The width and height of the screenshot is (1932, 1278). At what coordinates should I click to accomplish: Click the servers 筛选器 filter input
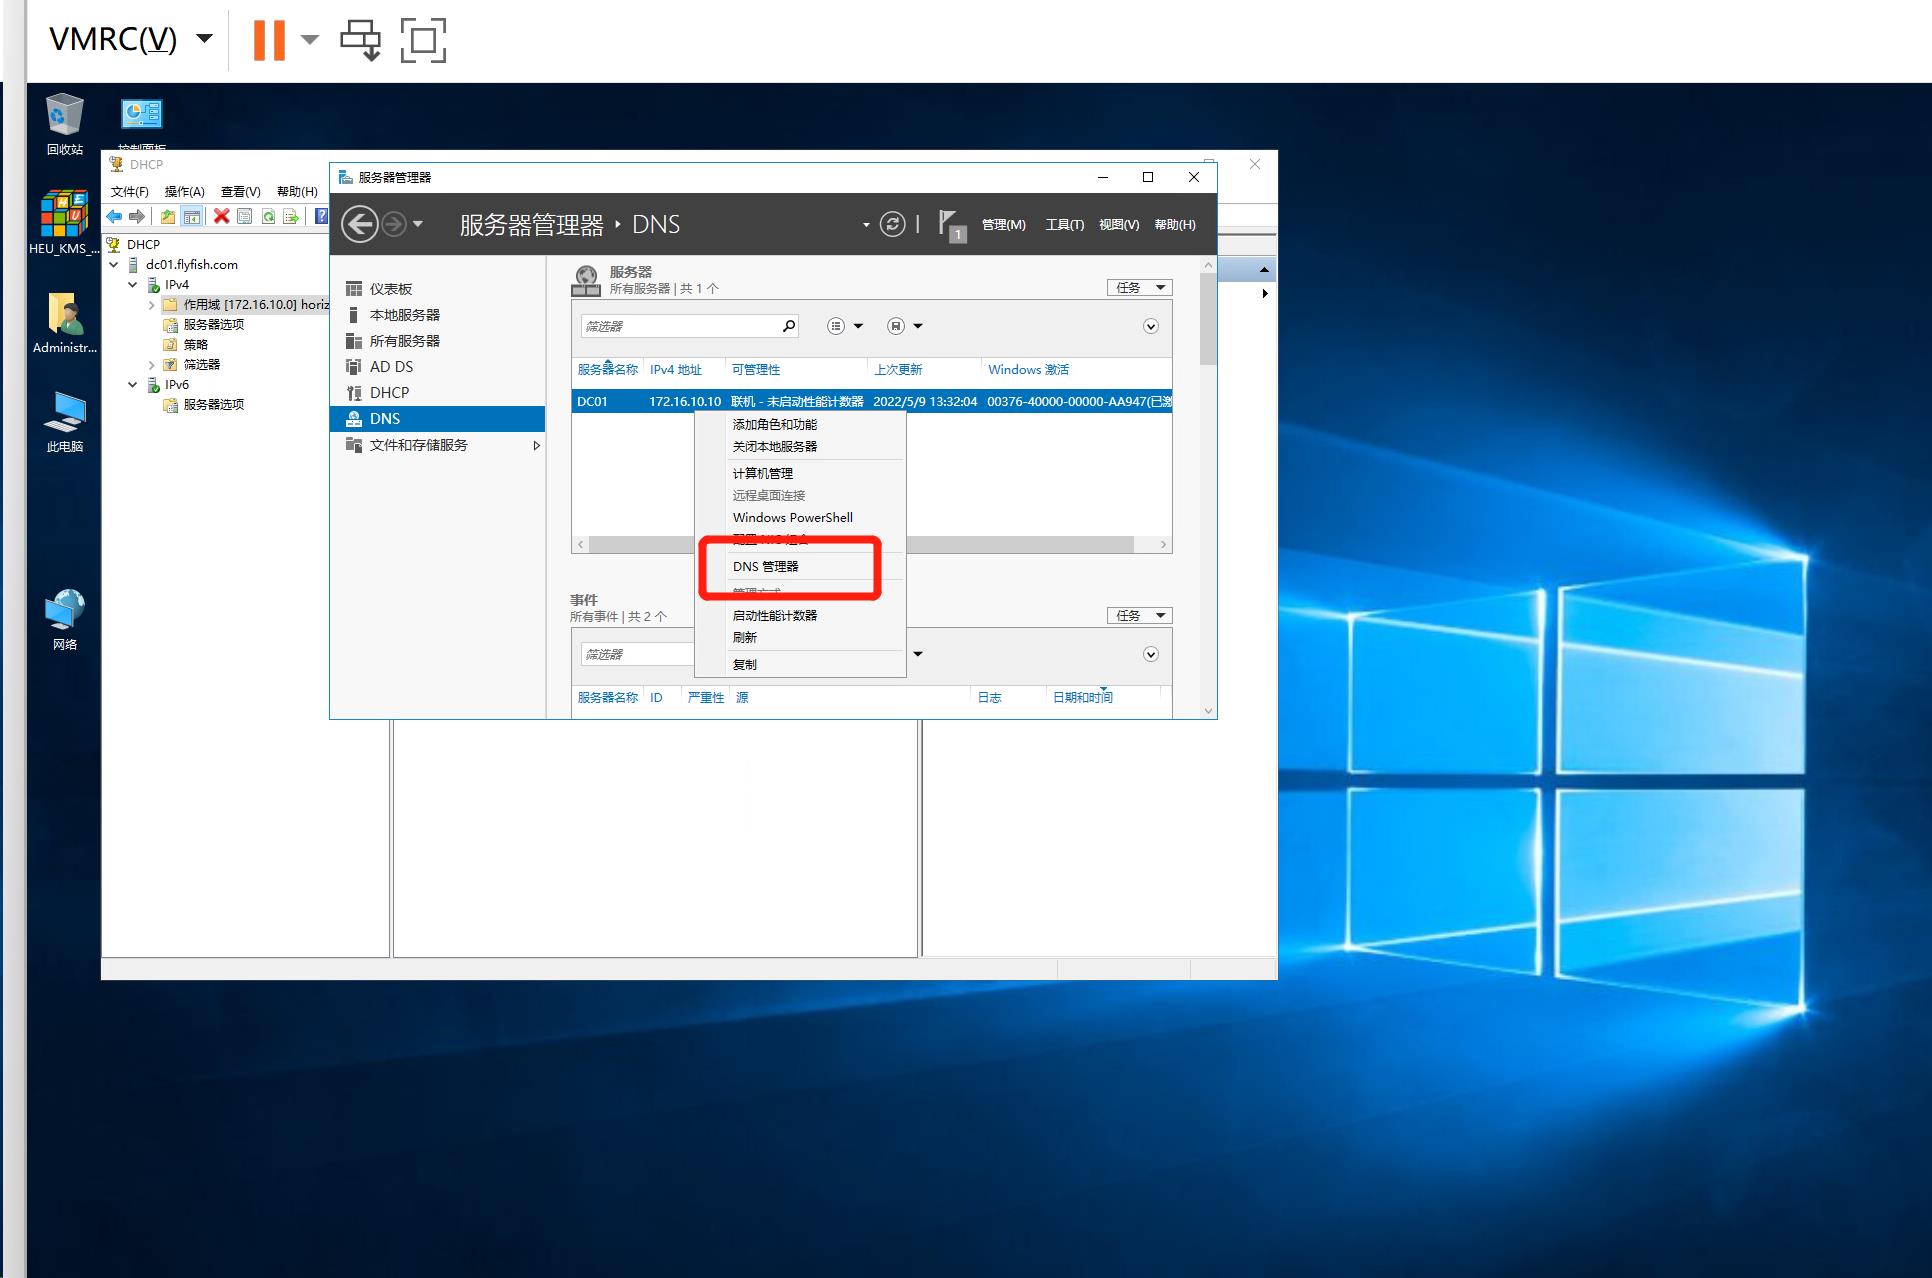point(679,326)
